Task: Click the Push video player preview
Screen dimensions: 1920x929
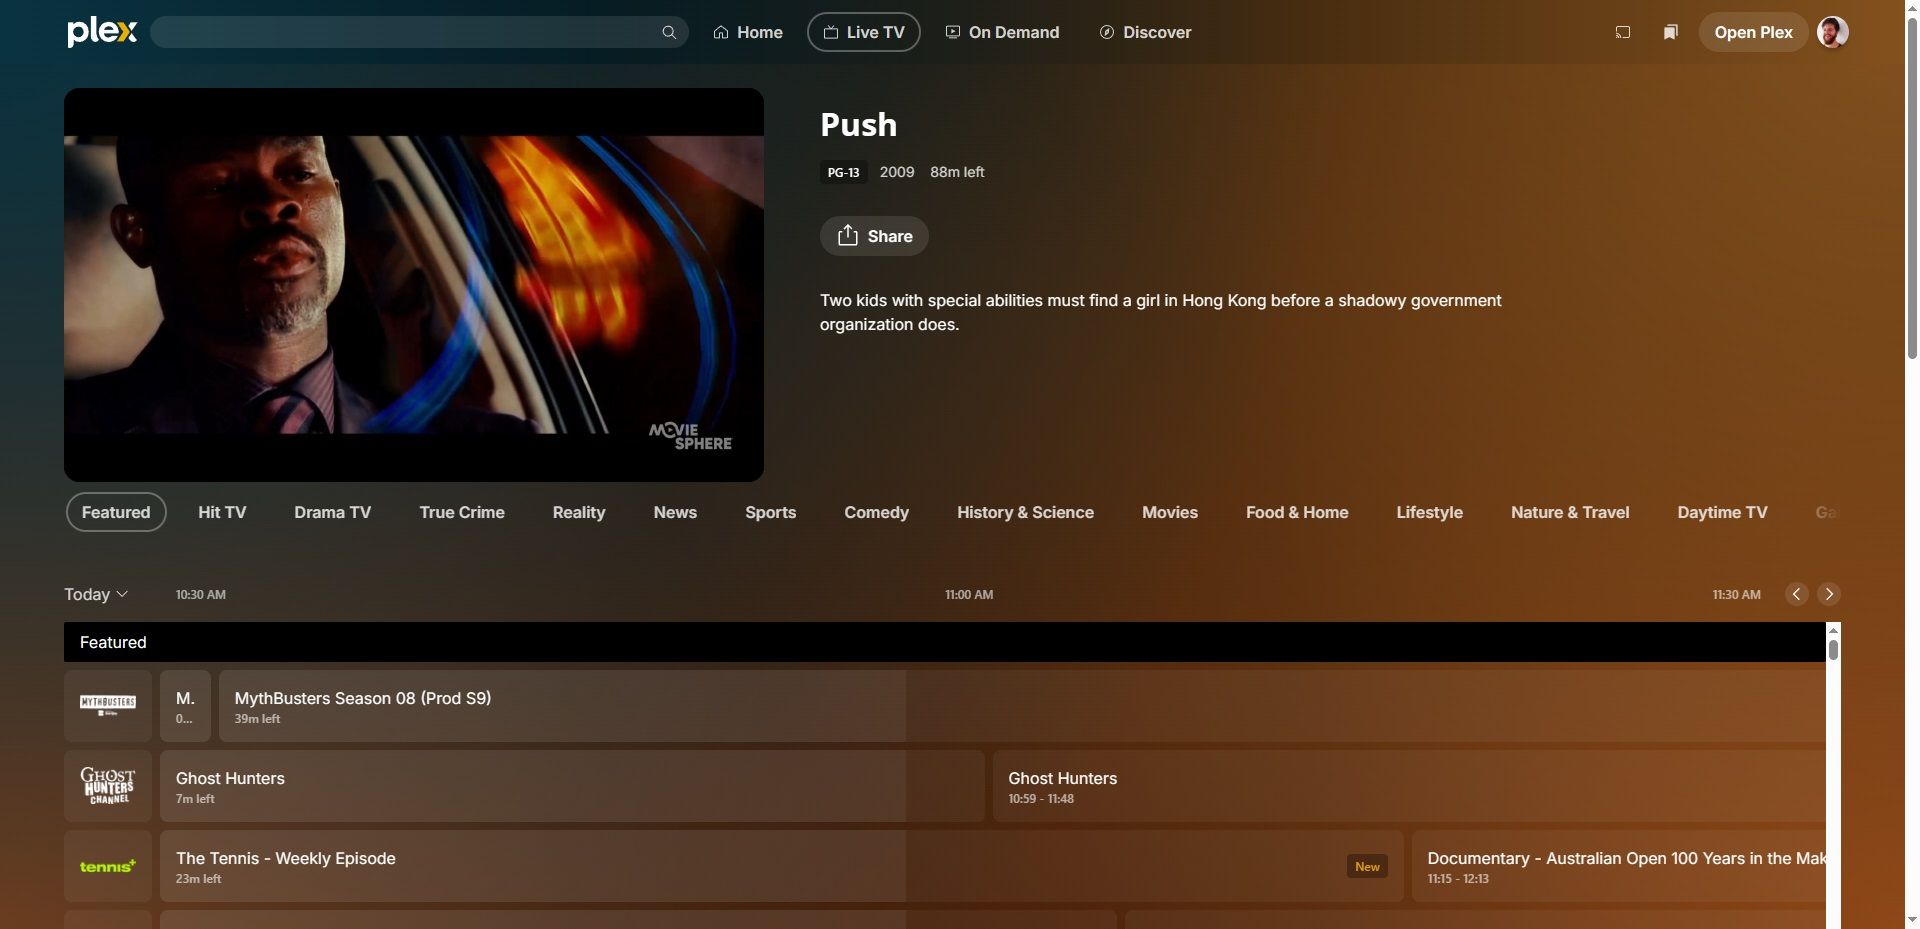Action: 414,285
